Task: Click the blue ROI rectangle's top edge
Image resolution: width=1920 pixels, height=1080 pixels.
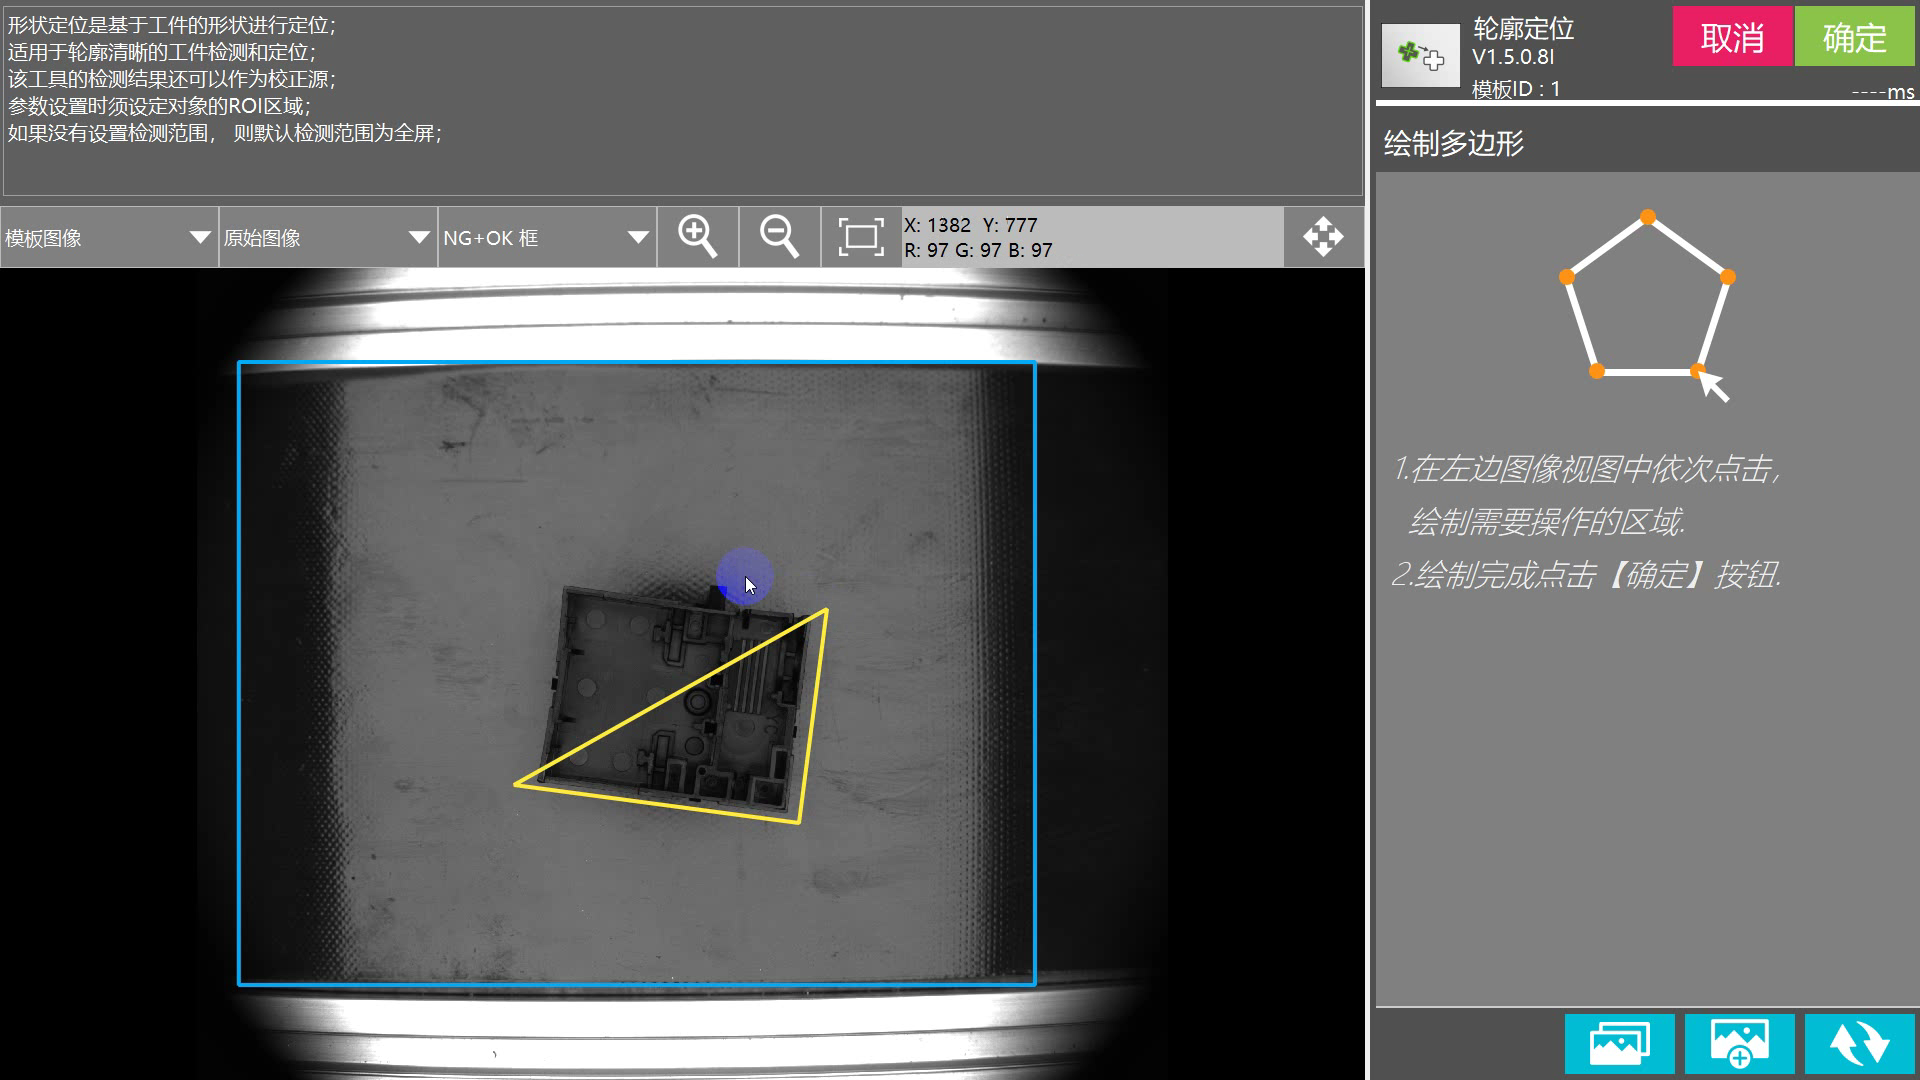Action: click(637, 362)
